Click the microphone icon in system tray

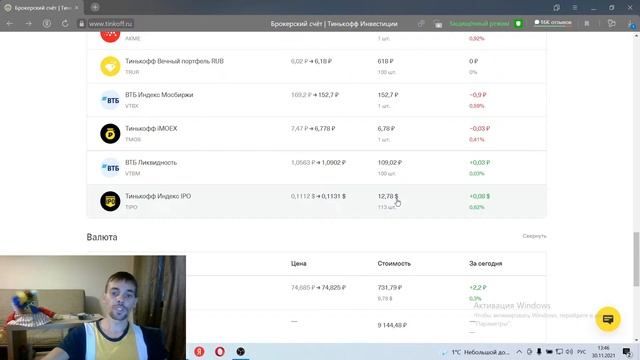[539, 352]
